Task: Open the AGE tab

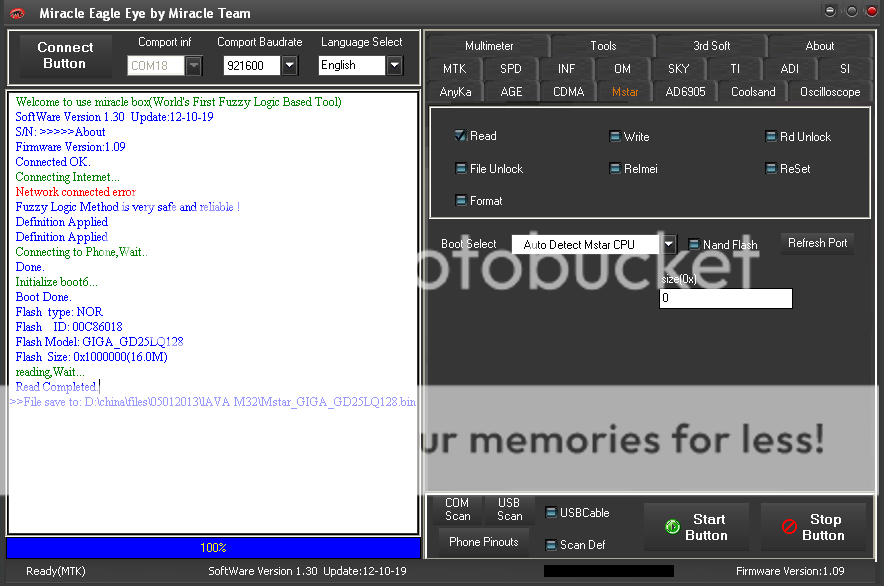Action: (x=511, y=92)
